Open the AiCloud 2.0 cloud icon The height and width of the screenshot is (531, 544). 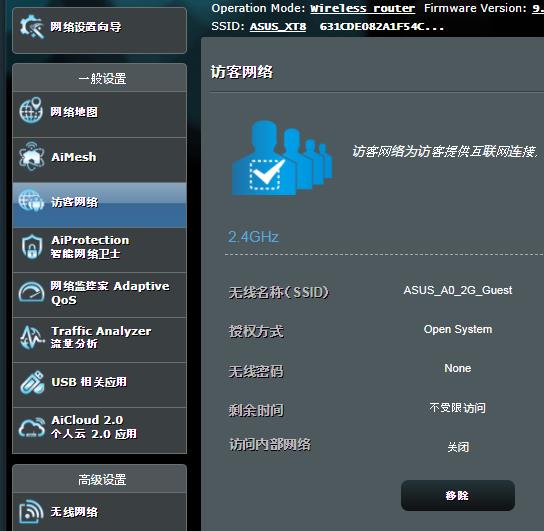coord(32,428)
